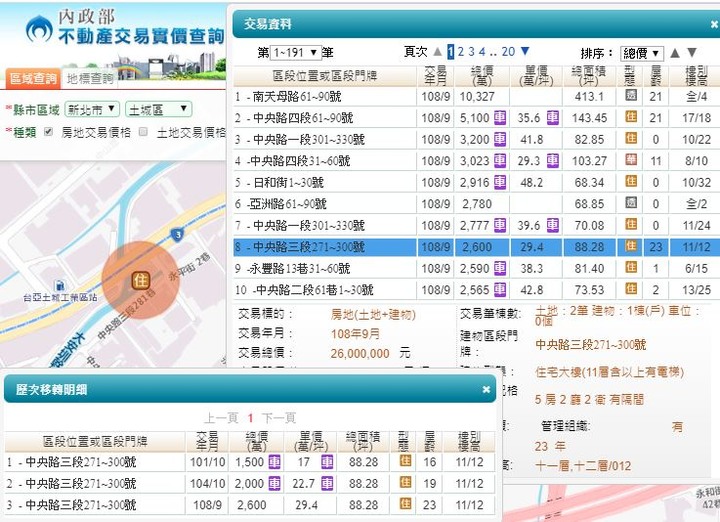Image resolution: width=720 pixels, height=522 pixels.
Task: Click the gas station icon on the map
Action: pyautogui.click(x=59, y=286)
